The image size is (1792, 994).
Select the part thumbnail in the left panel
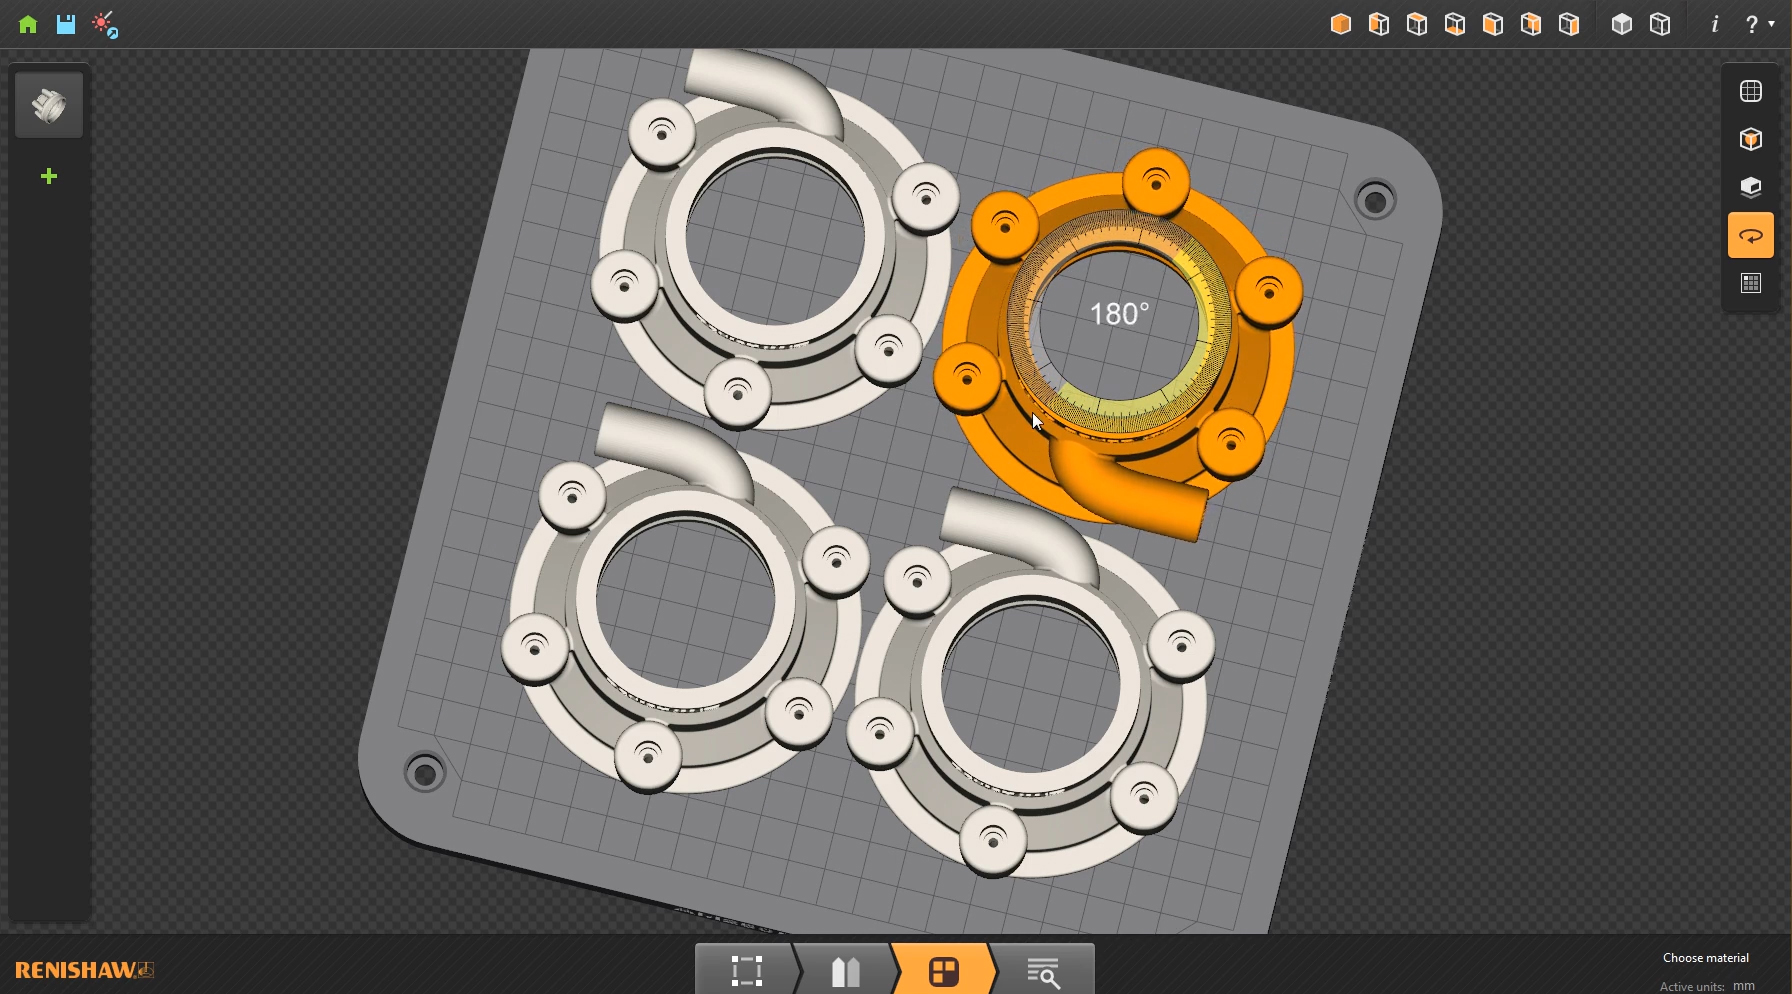(x=49, y=105)
